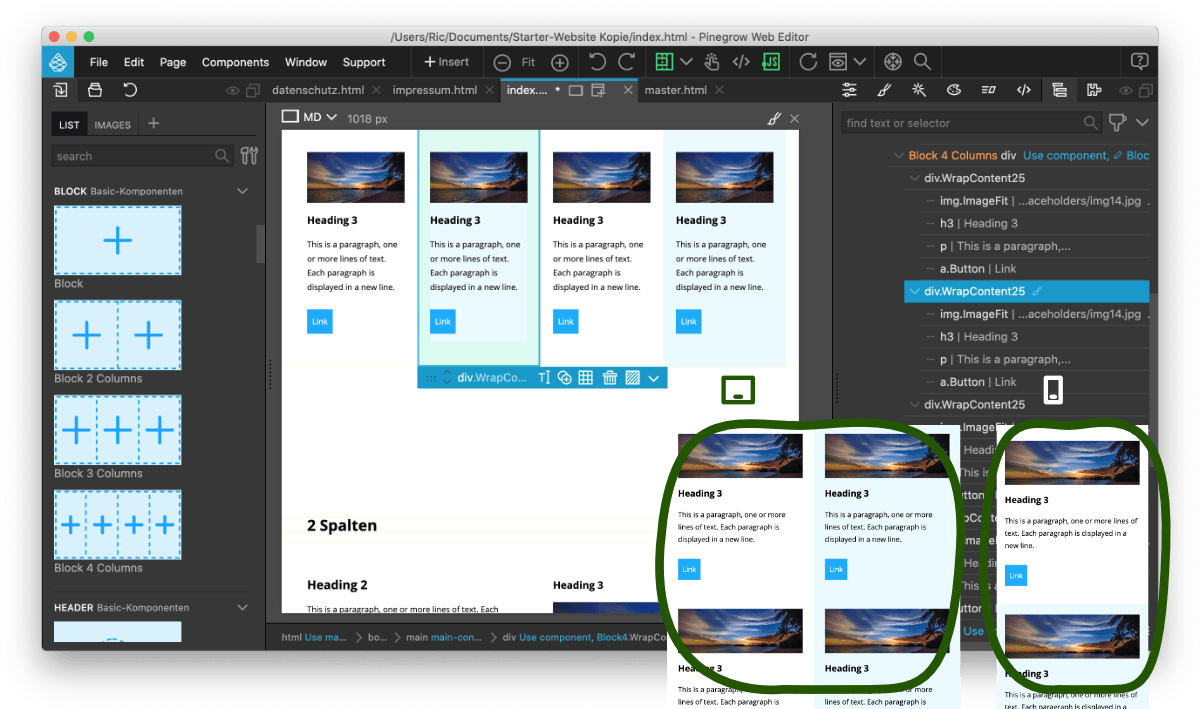
Task: Add new library tab with plus
Action: (x=153, y=124)
